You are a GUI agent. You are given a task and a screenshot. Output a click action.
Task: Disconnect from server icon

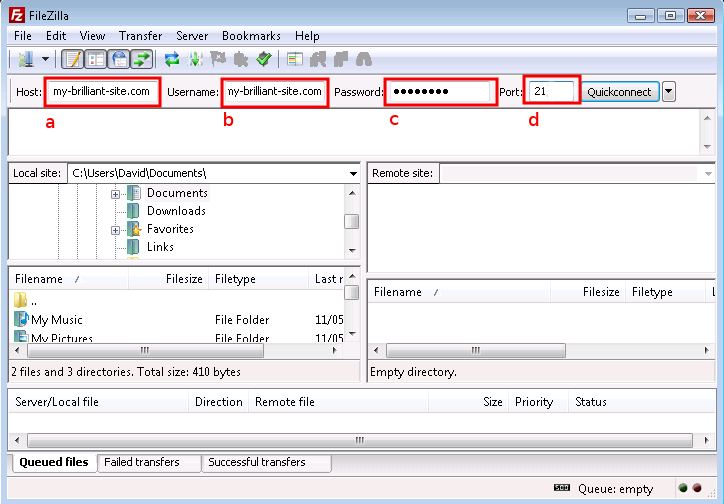(241, 59)
